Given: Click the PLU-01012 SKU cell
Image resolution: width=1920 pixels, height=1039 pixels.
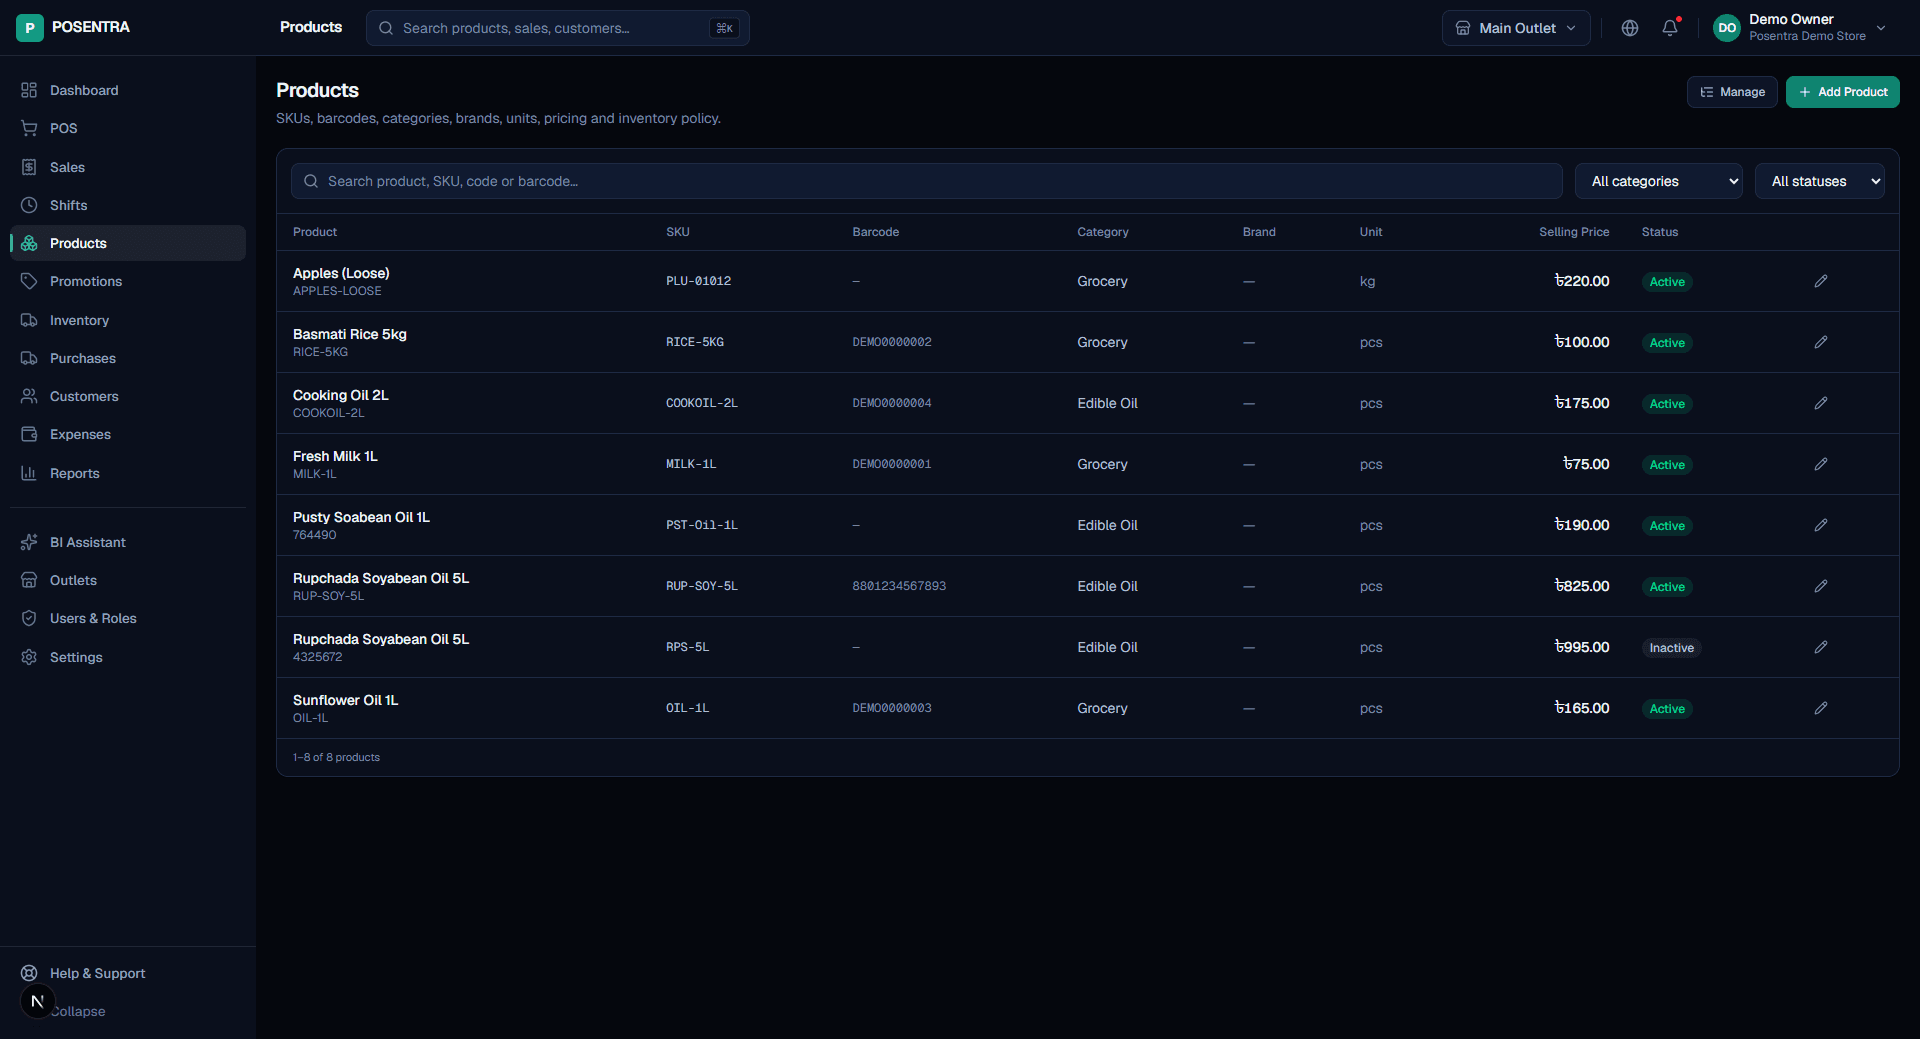Looking at the screenshot, I should 698,281.
